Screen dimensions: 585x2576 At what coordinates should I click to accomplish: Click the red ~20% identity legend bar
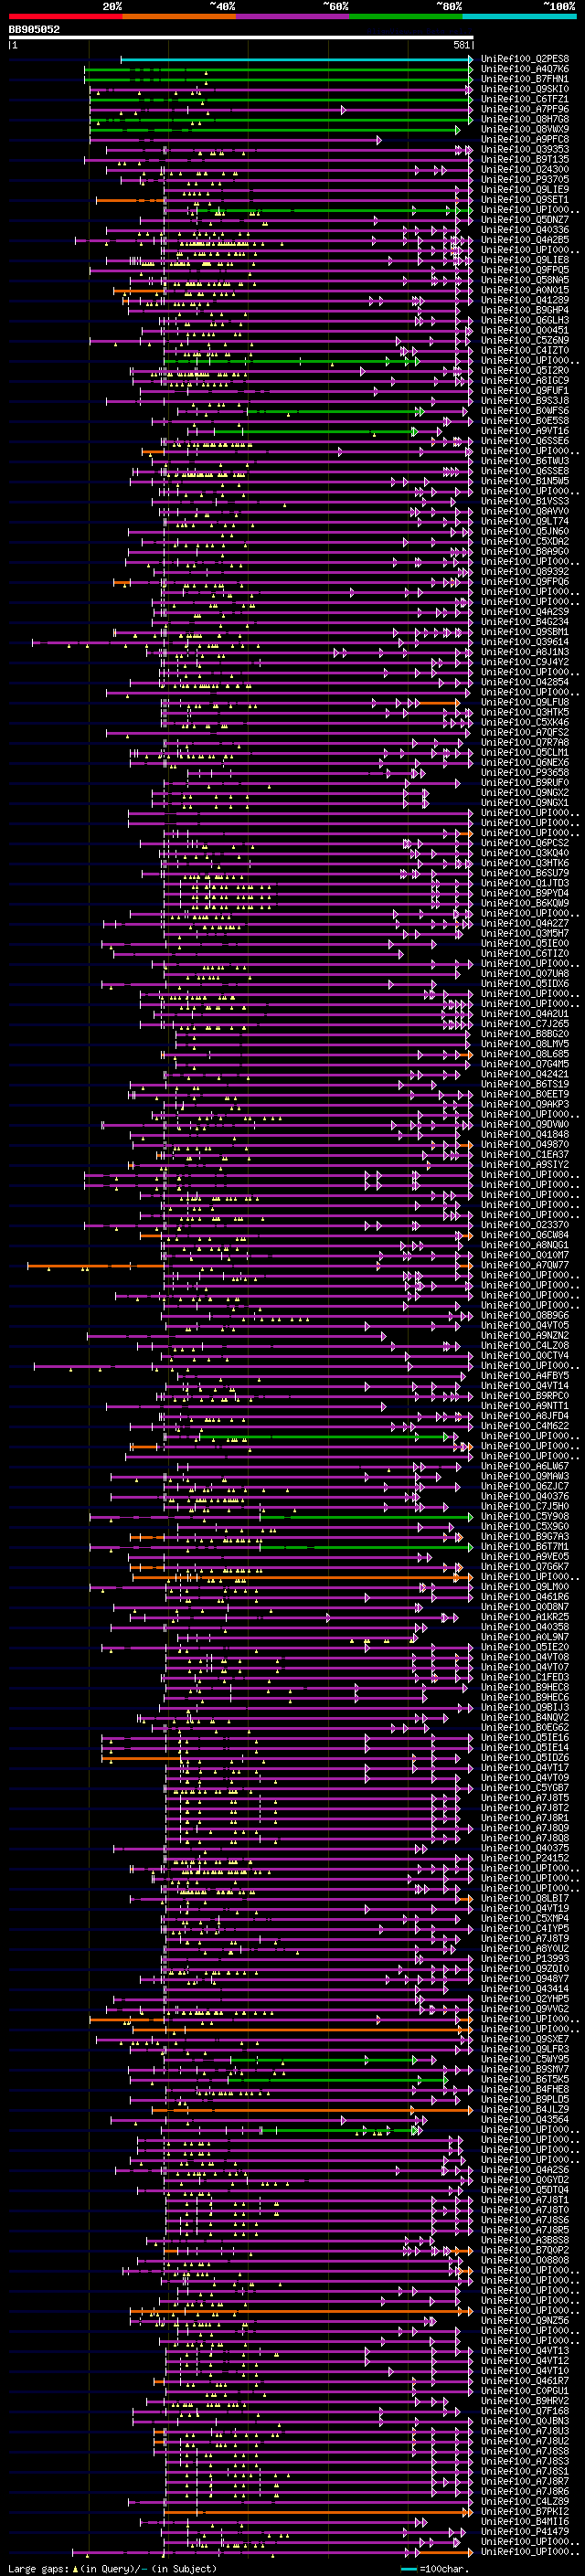pyautogui.click(x=65, y=16)
